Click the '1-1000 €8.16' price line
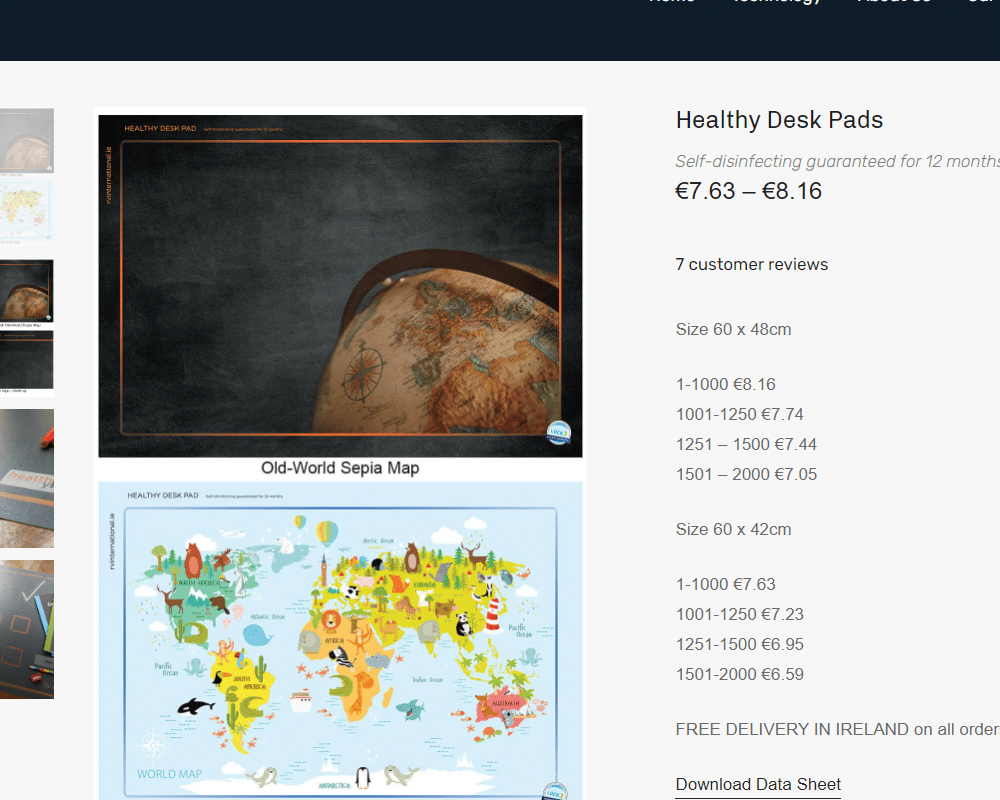This screenshot has height=800, width=1000. coord(726,384)
